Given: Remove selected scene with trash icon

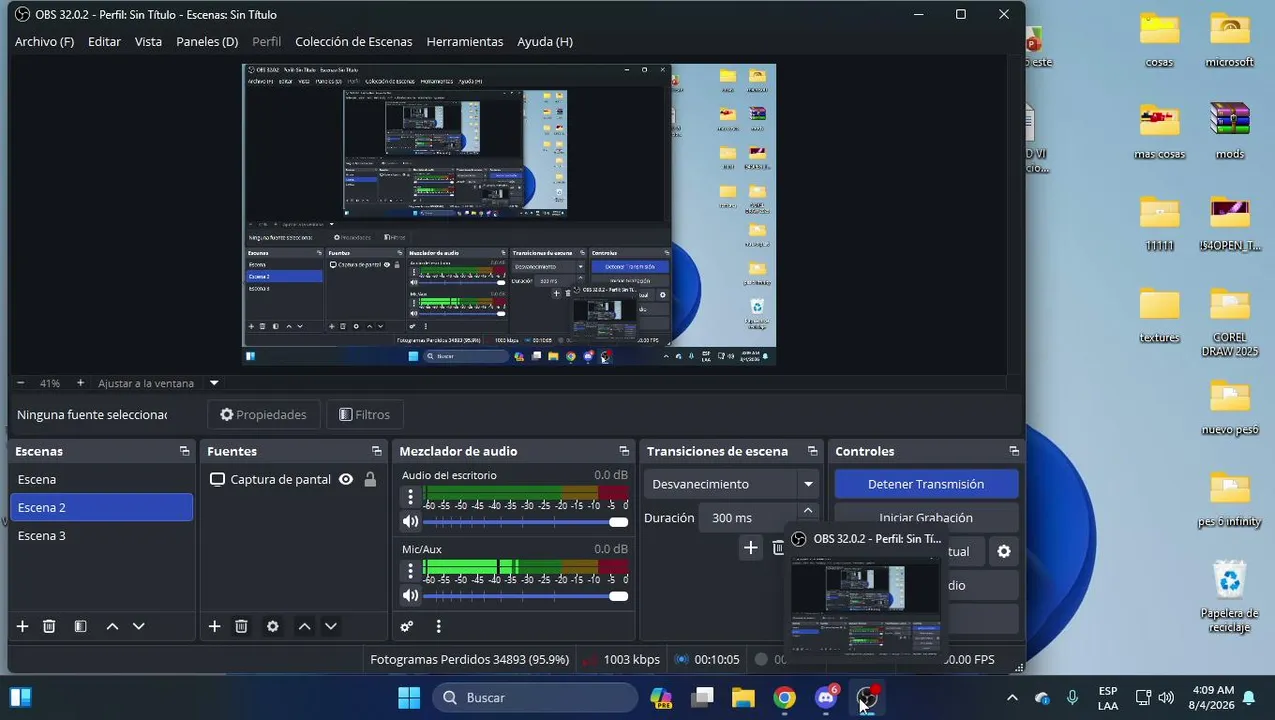Looking at the screenshot, I should tap(49, 626).
